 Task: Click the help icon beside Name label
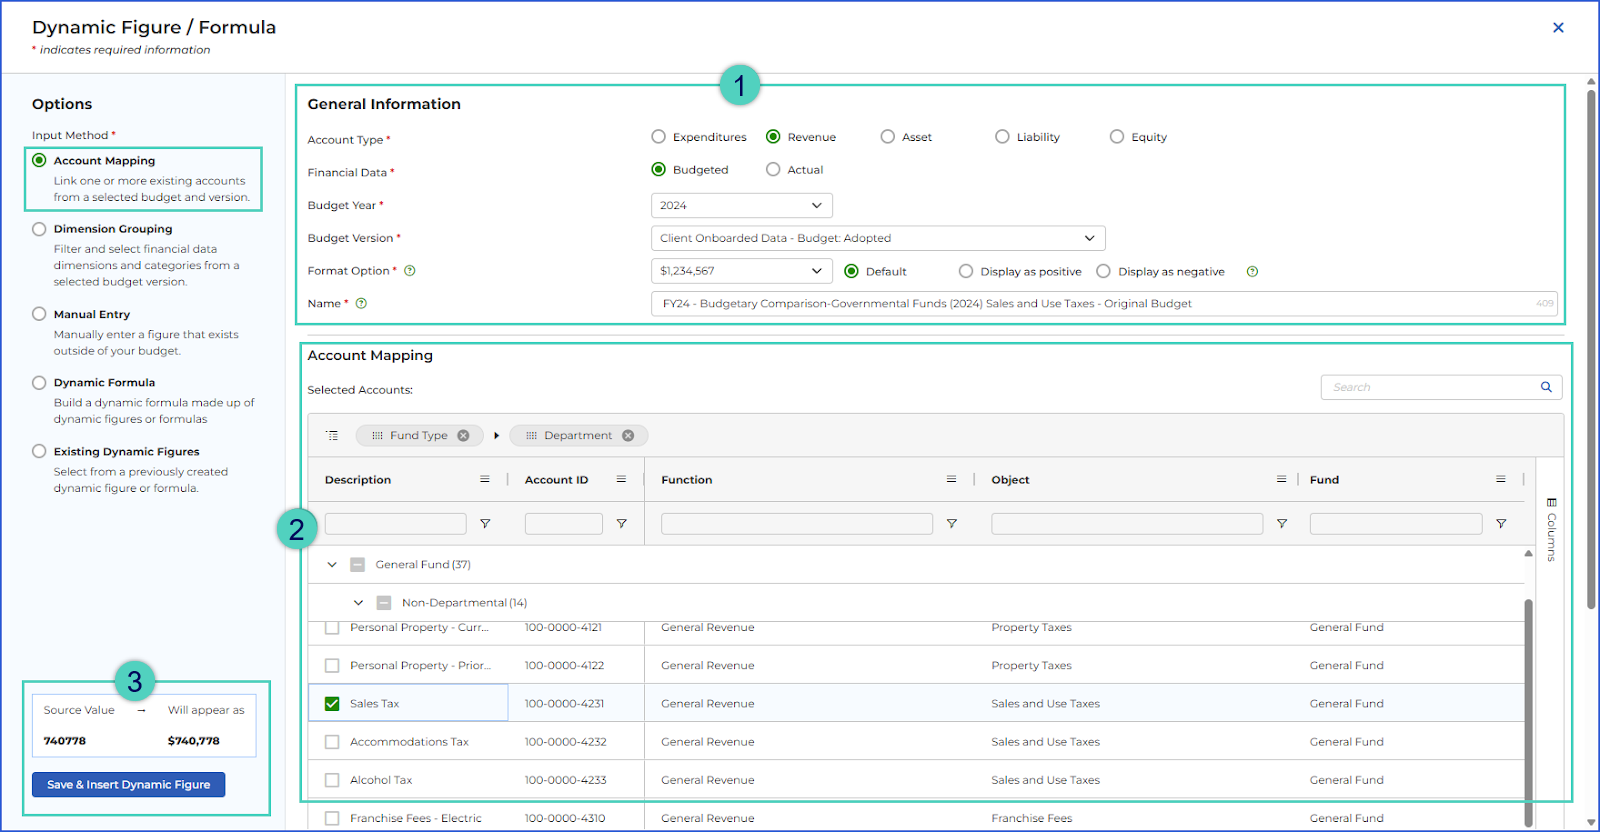(x=362, y=304)
